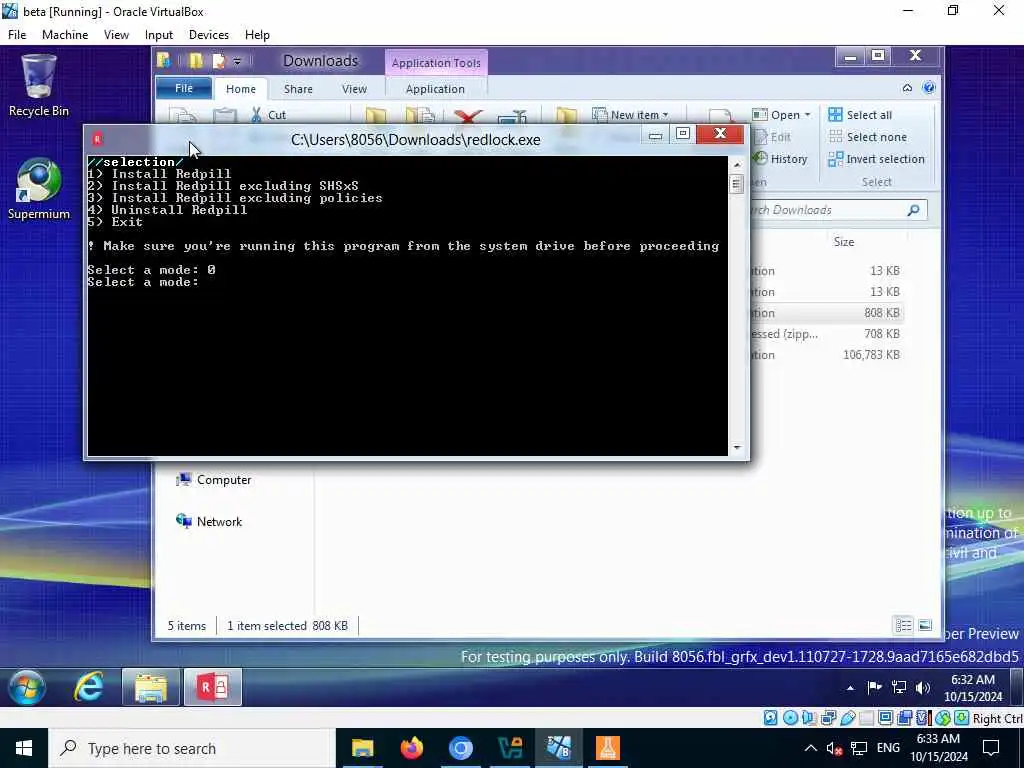
Task: Open the VirtualBox View menu
Action: [x=116, y=35]
